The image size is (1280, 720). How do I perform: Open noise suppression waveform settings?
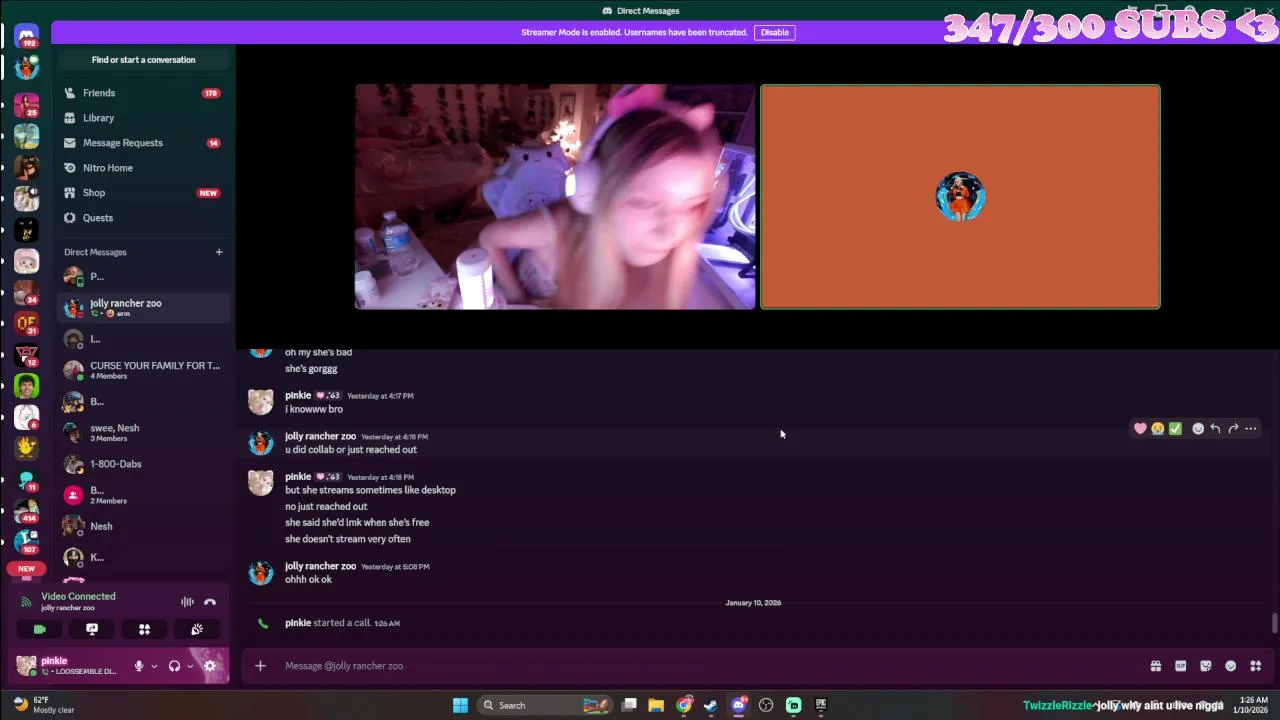click(187, 602)
